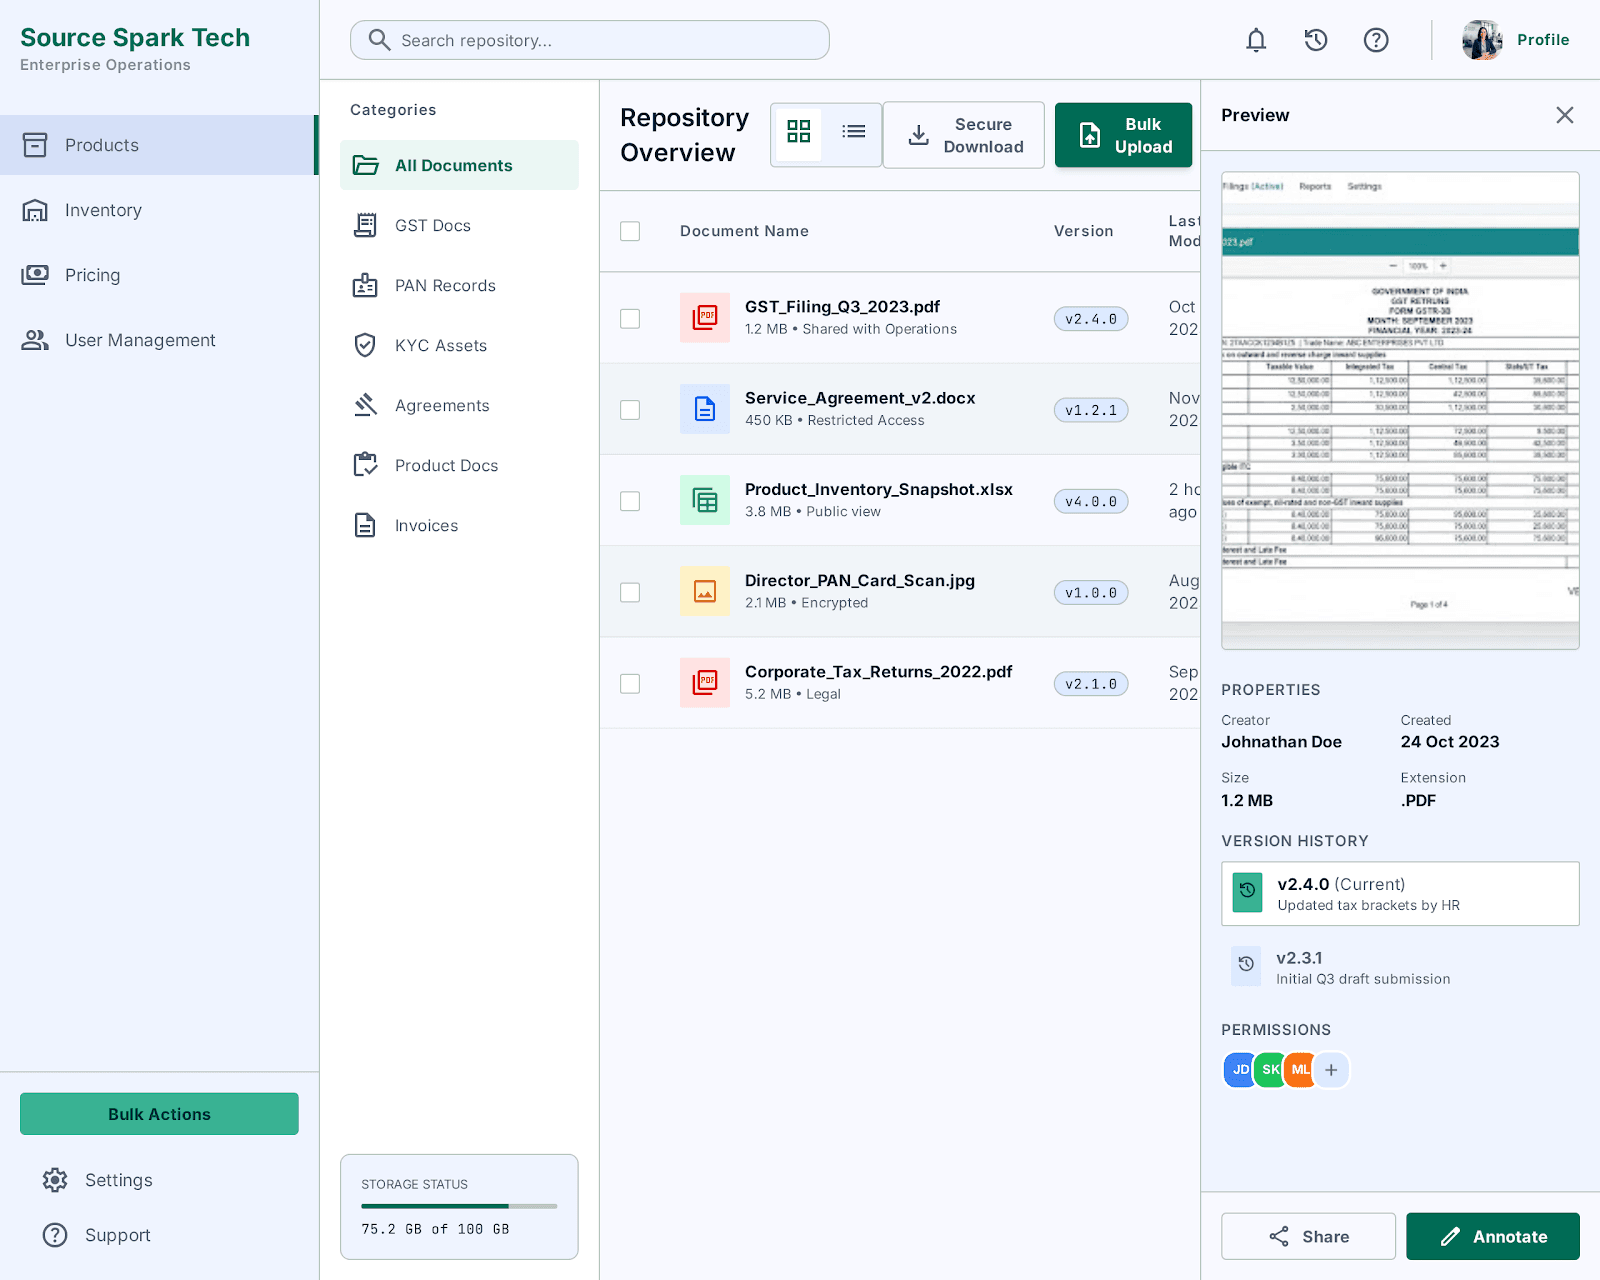Select the v2.4.0 (Current) version entry

[x=1400, y=893]
